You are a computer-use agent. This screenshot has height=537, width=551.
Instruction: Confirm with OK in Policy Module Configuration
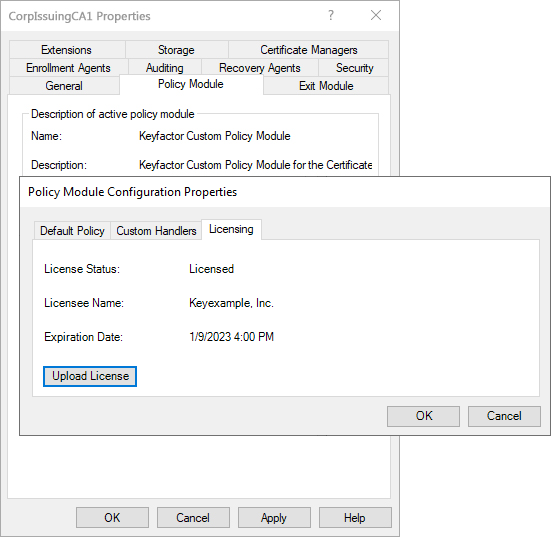423,416
